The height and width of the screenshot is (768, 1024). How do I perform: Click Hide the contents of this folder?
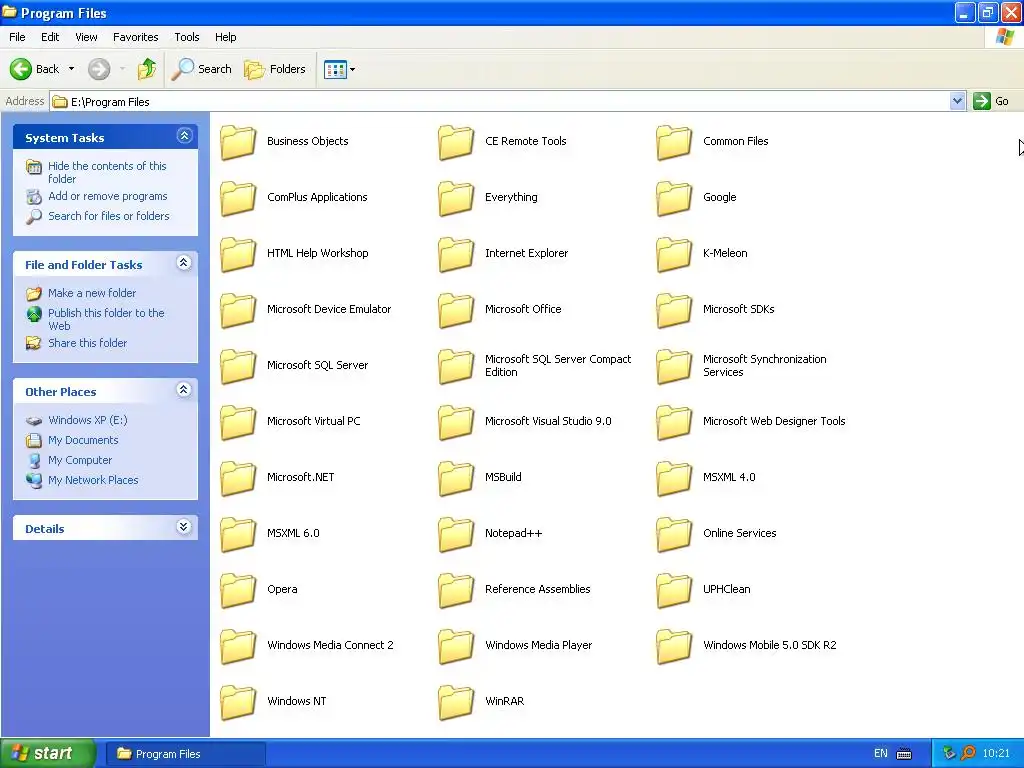pos(107,172)
